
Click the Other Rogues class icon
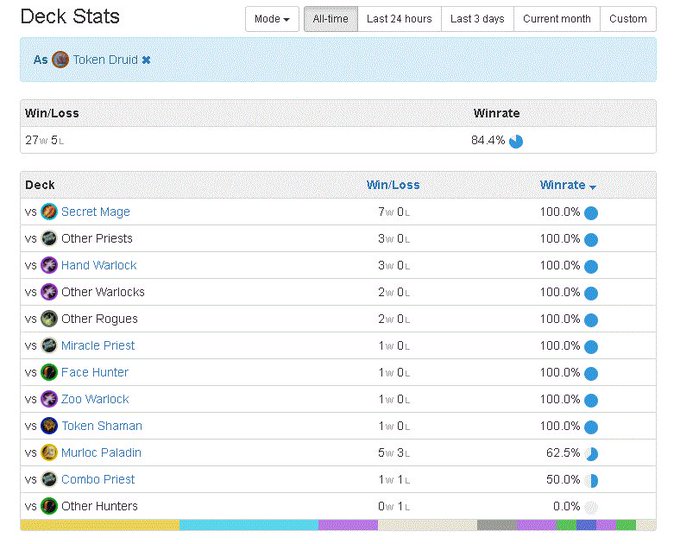(x=49, y=319)
